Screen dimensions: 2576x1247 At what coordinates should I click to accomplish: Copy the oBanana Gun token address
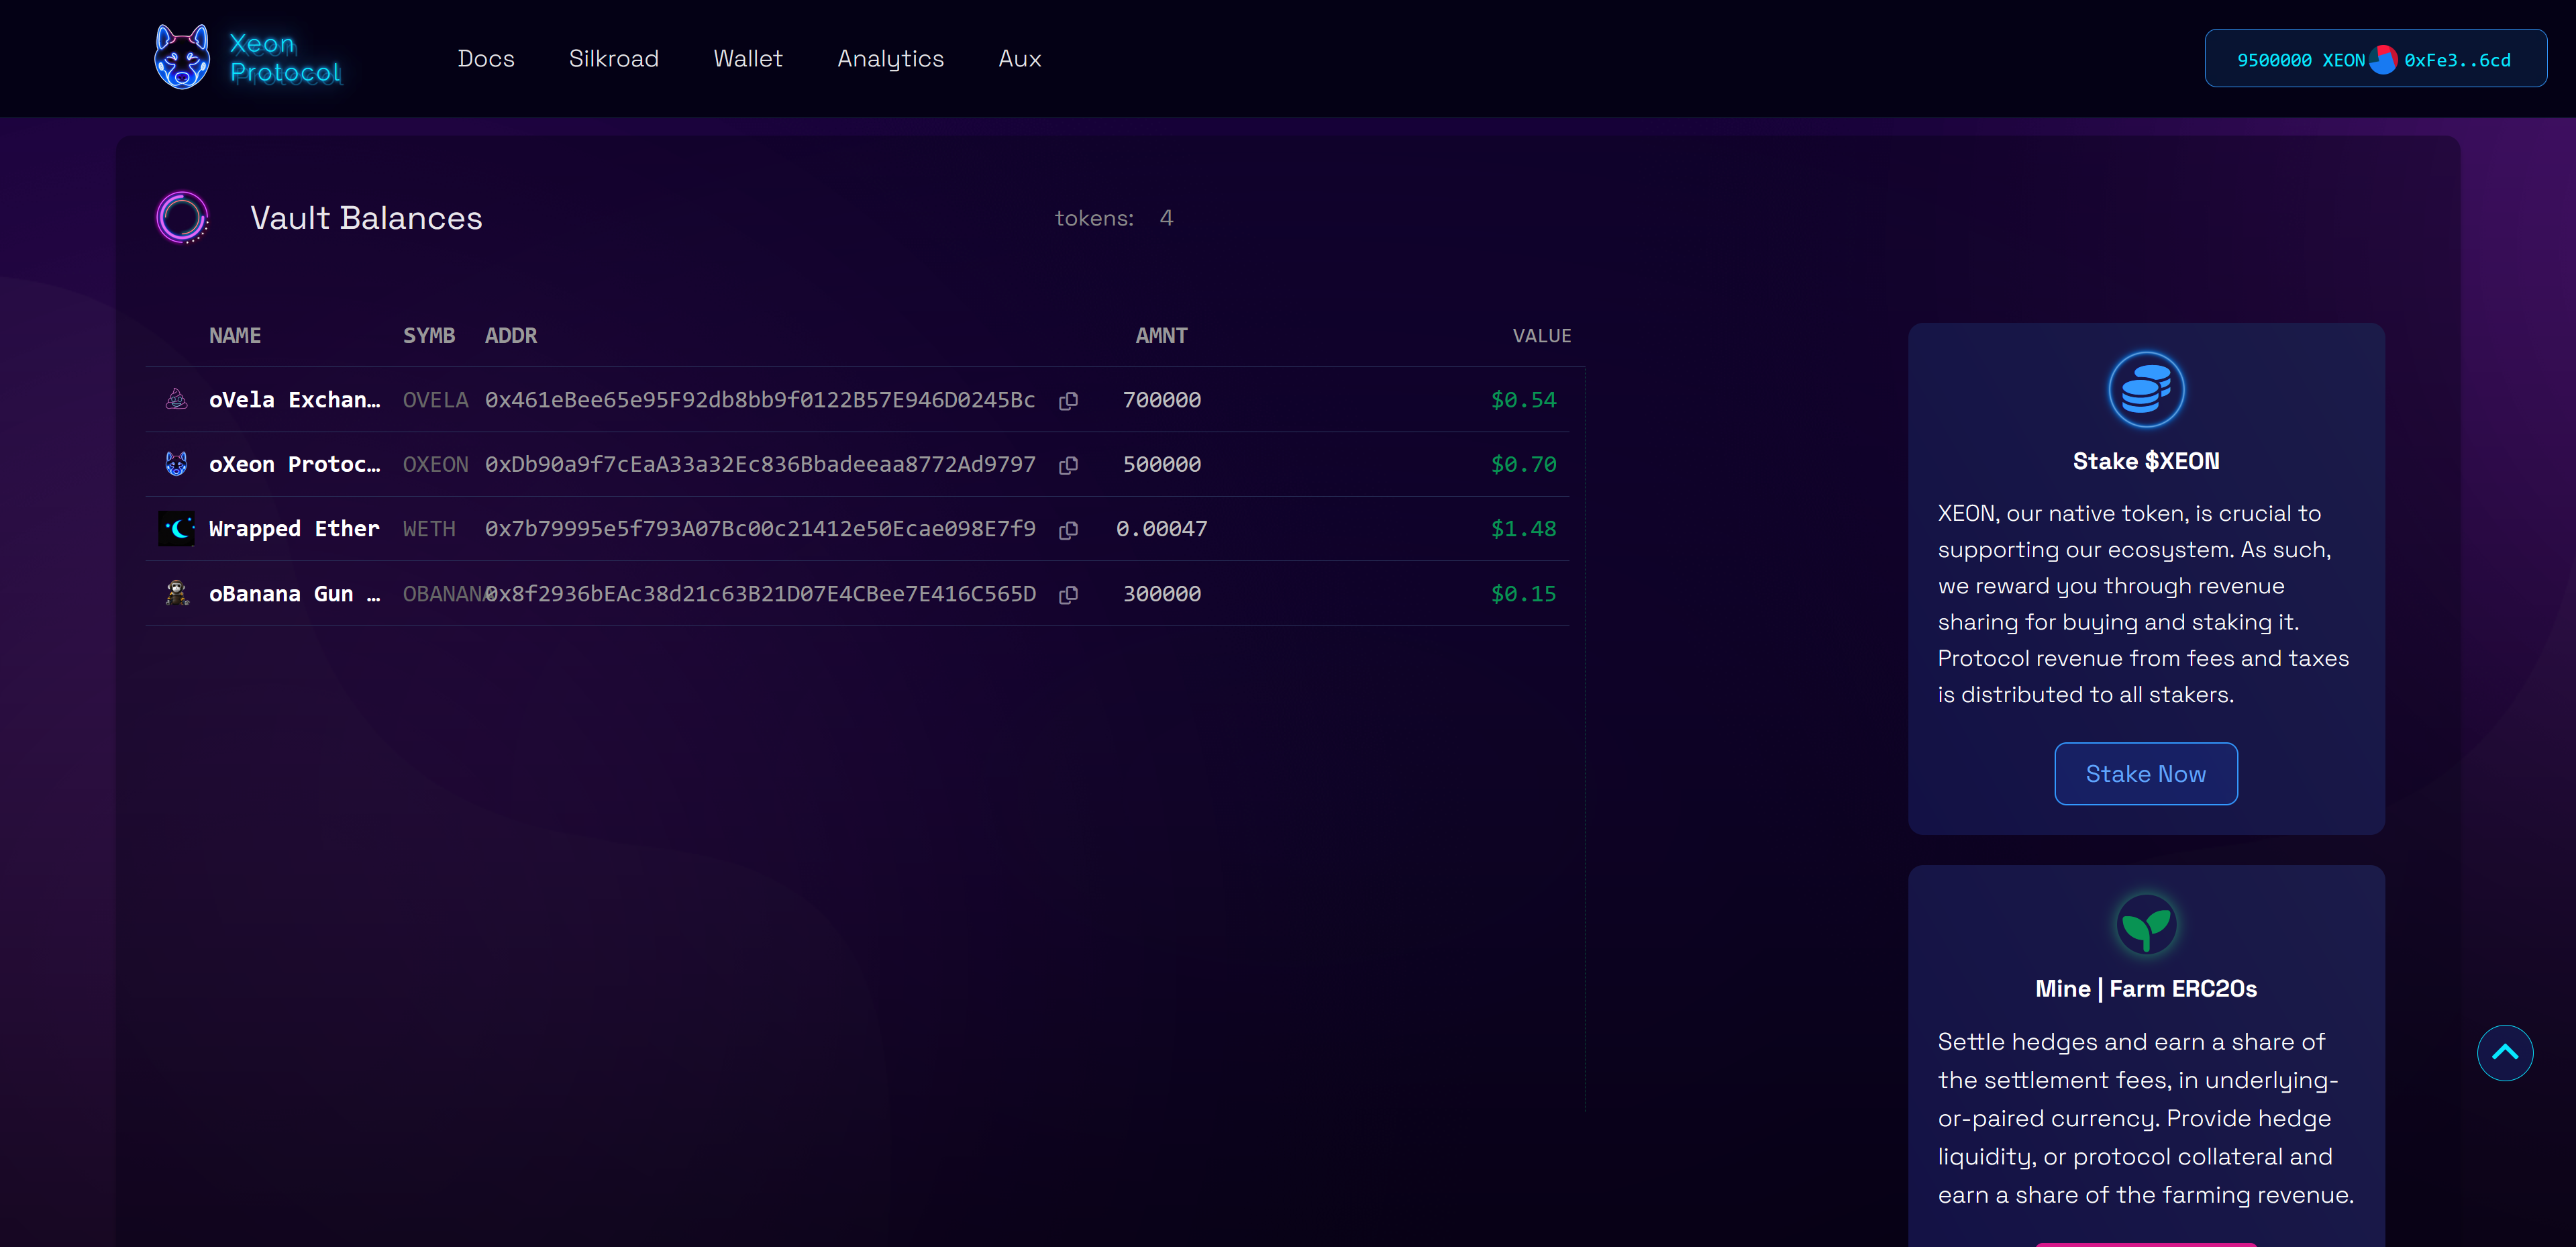[x=1068, y=595]
